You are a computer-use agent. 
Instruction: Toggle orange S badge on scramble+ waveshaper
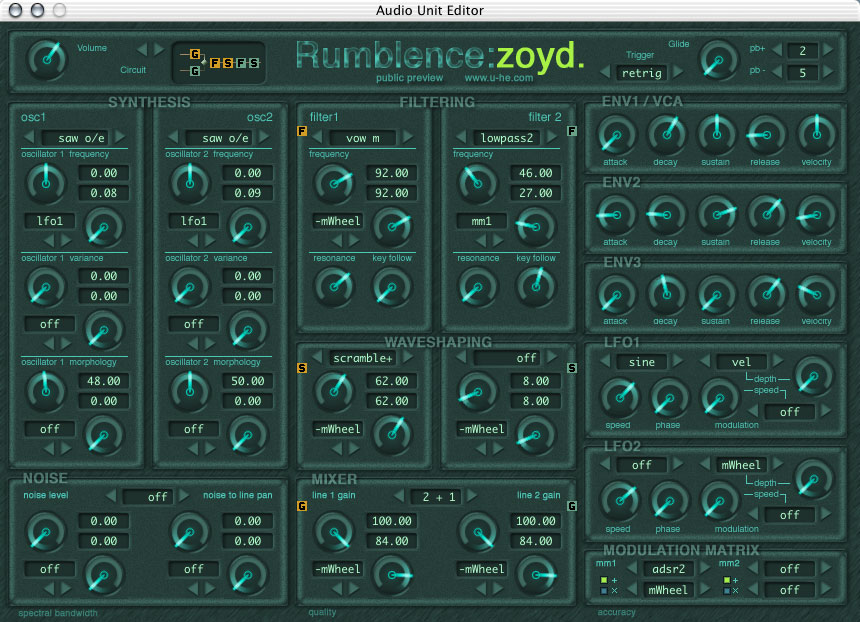click(x=302, y=368)
